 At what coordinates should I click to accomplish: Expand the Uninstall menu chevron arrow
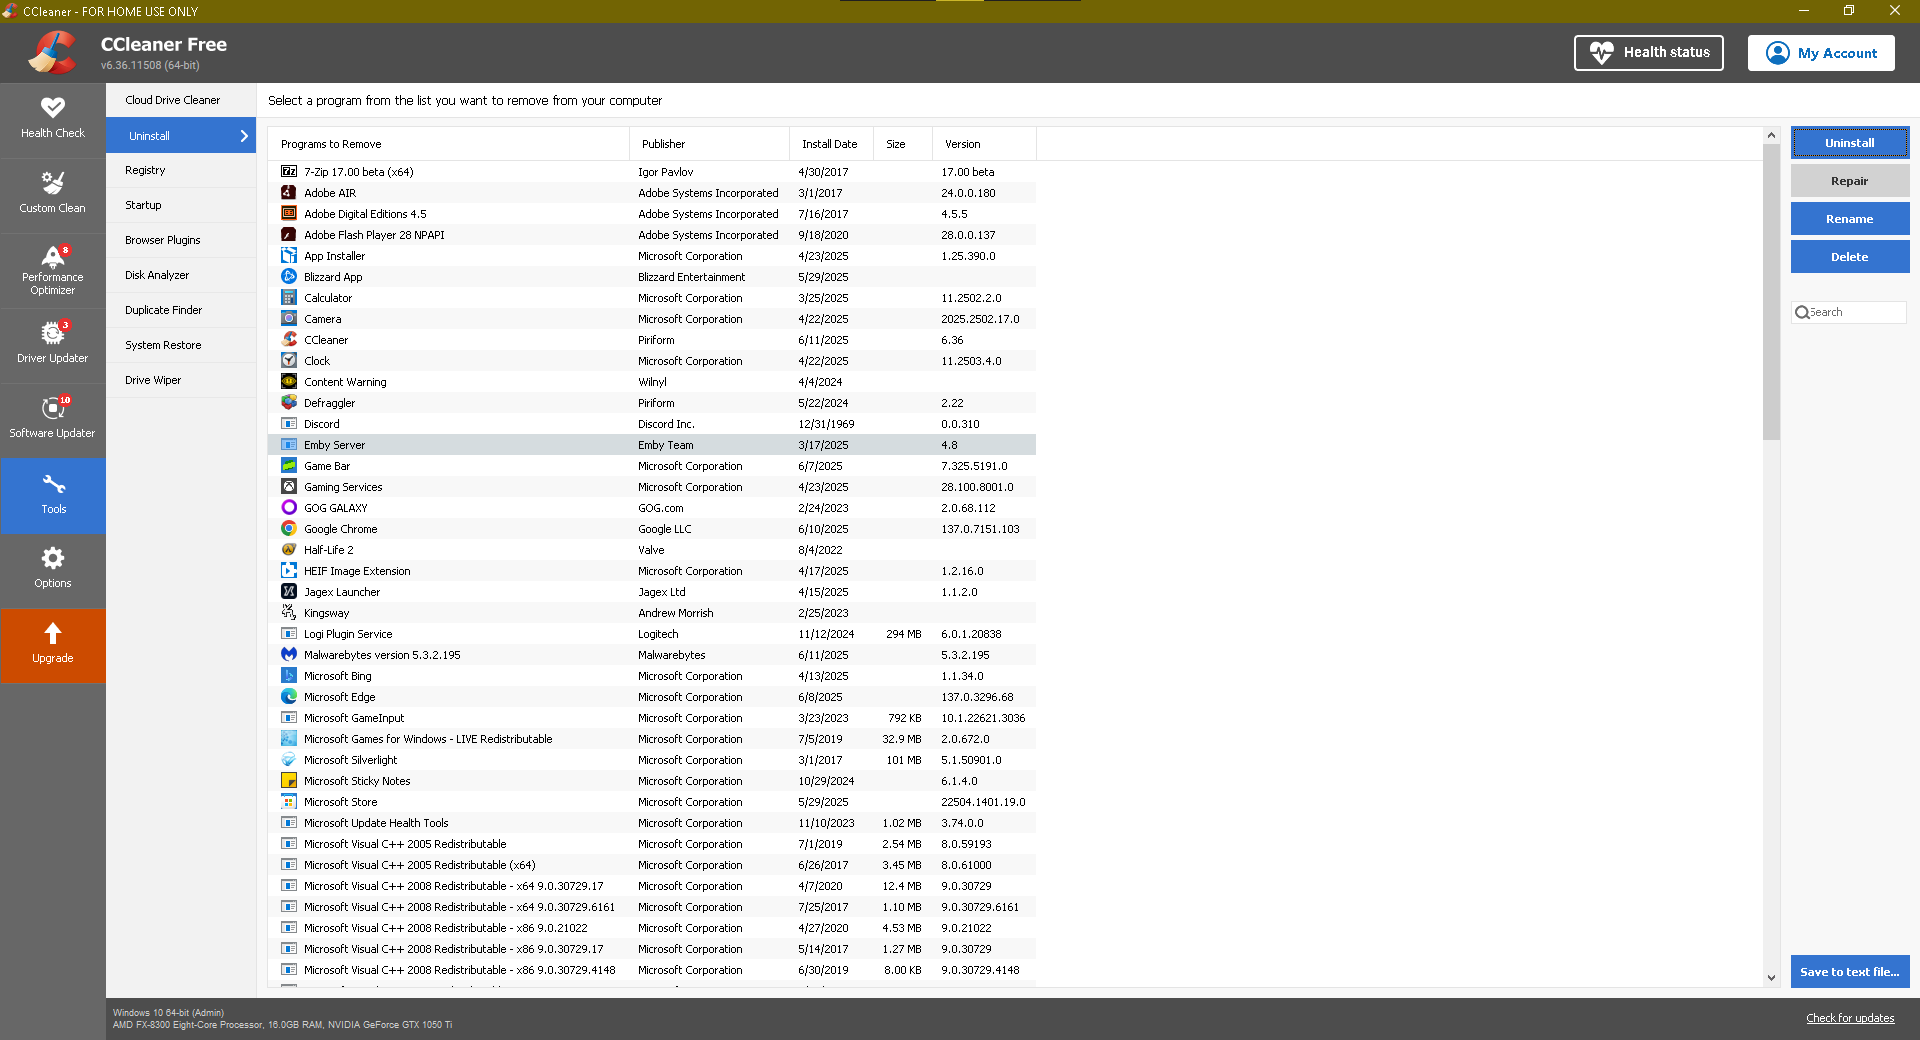click(x=244, y=136)
